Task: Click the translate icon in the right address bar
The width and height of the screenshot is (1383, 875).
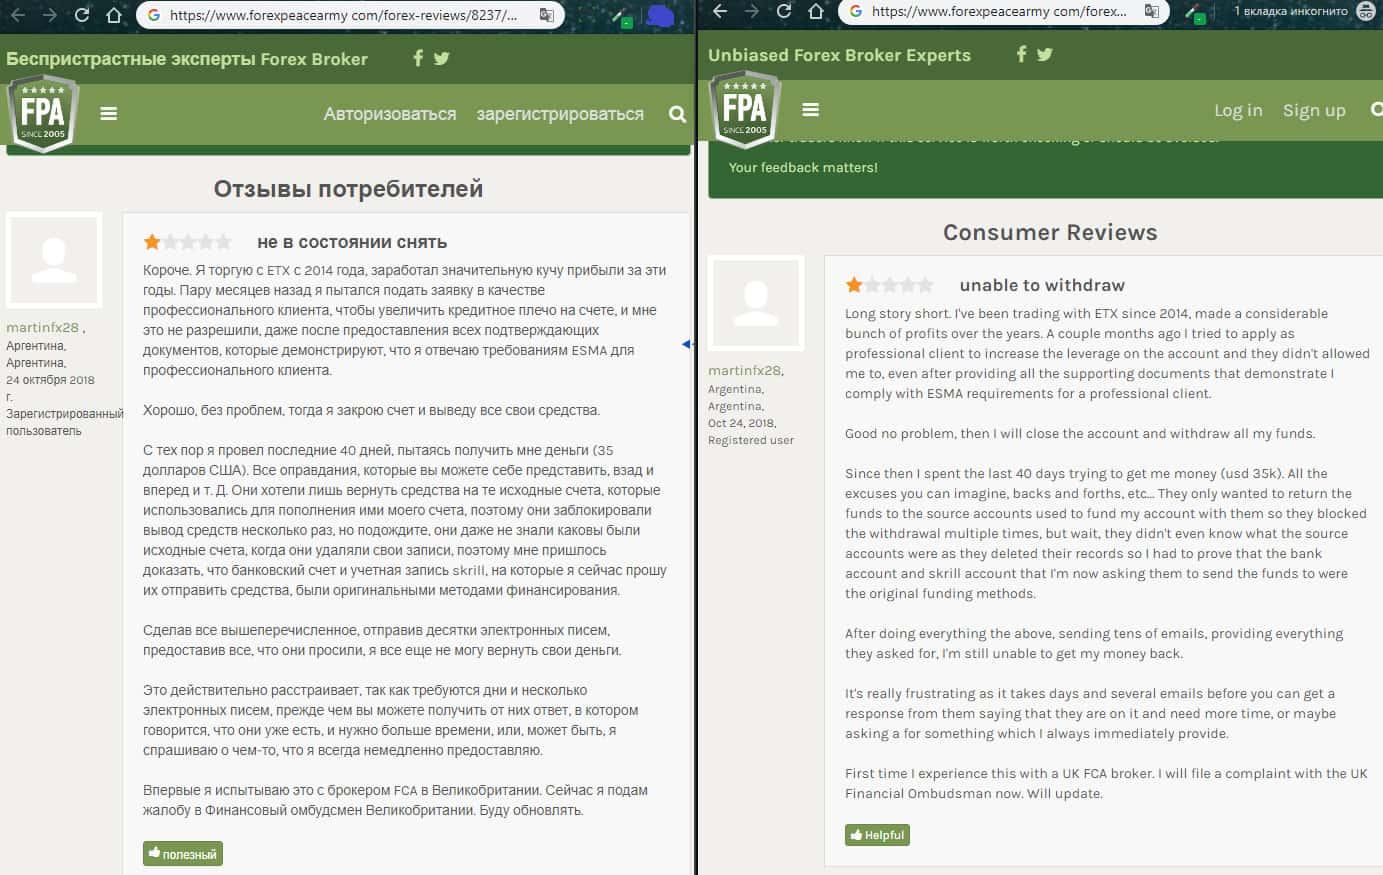Action: click(x=1152, y=11)
